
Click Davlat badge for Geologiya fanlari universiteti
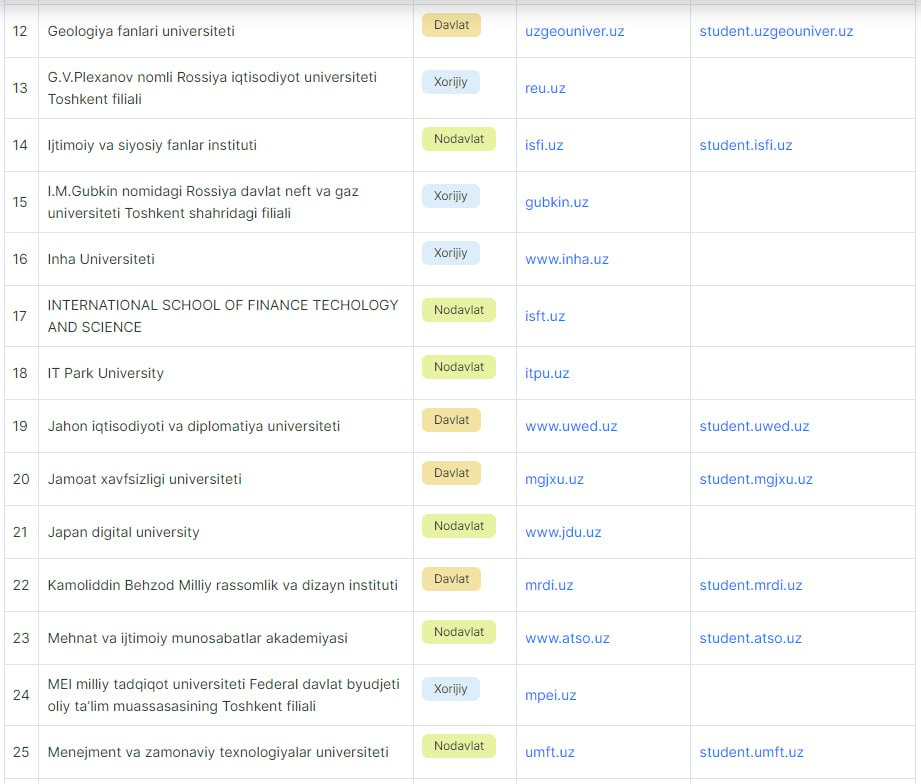451,25
